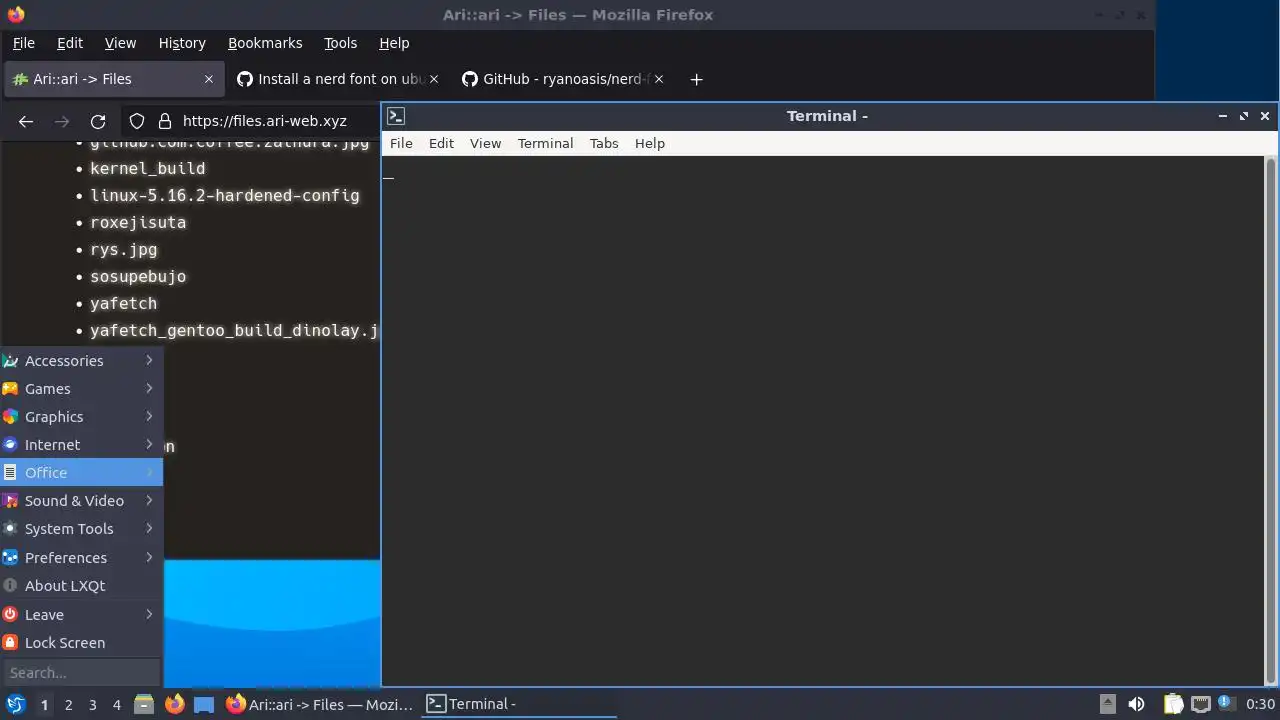Viewport: 1280px width, 720px height.
Task: Click the Graphics category icon
Action: (10, 417)
